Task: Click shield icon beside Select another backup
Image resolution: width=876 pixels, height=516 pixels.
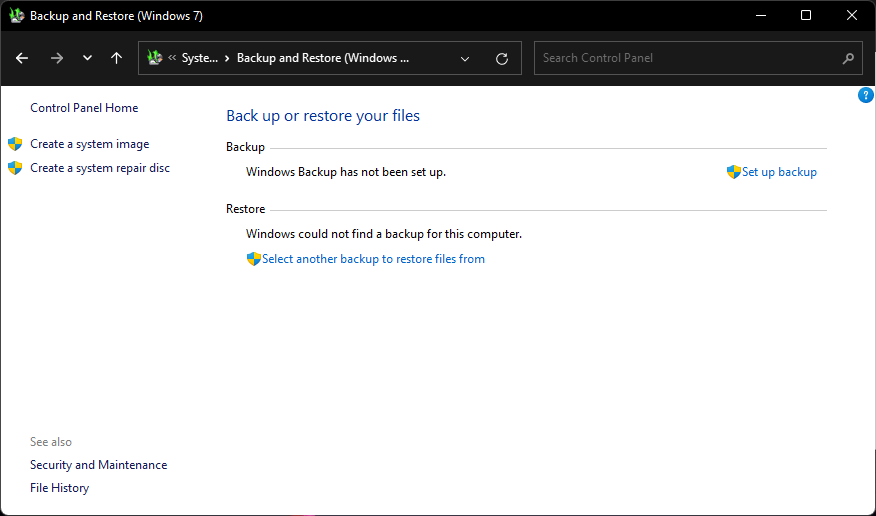Action: pyautogui.click(x=254, y=259)
